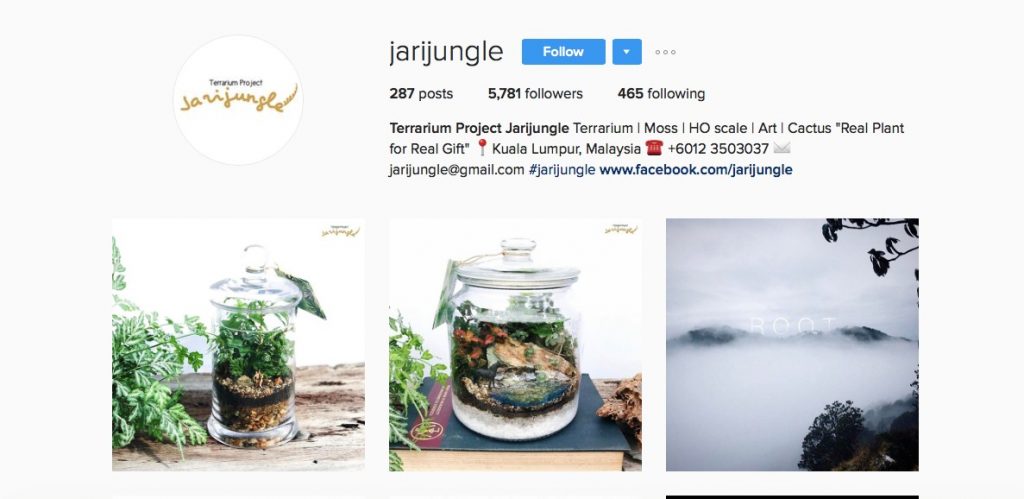This screenshot has width=1024, height=499.
Task: Click the envelope email emoji icon
Action: click(x=782, y=148)
